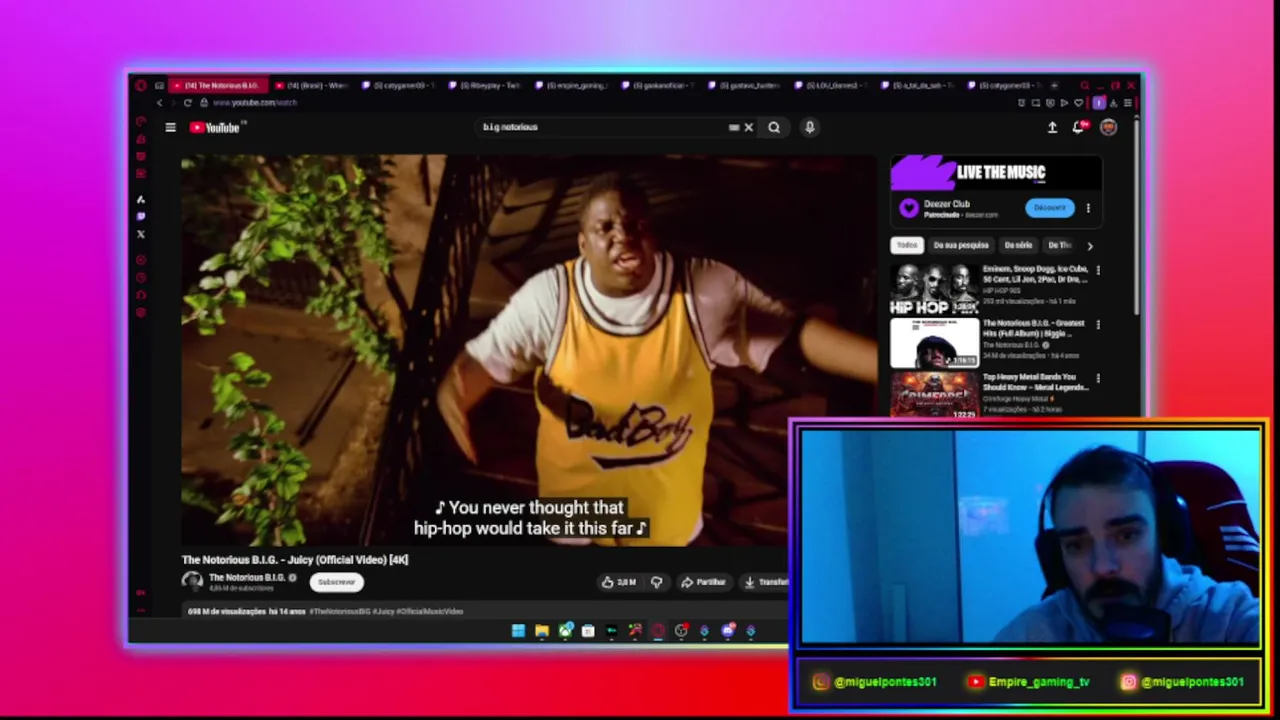Open options for the Greatest Hits video
Image resolution: width=1280 pixels, height=720 pixels.
1098,325
